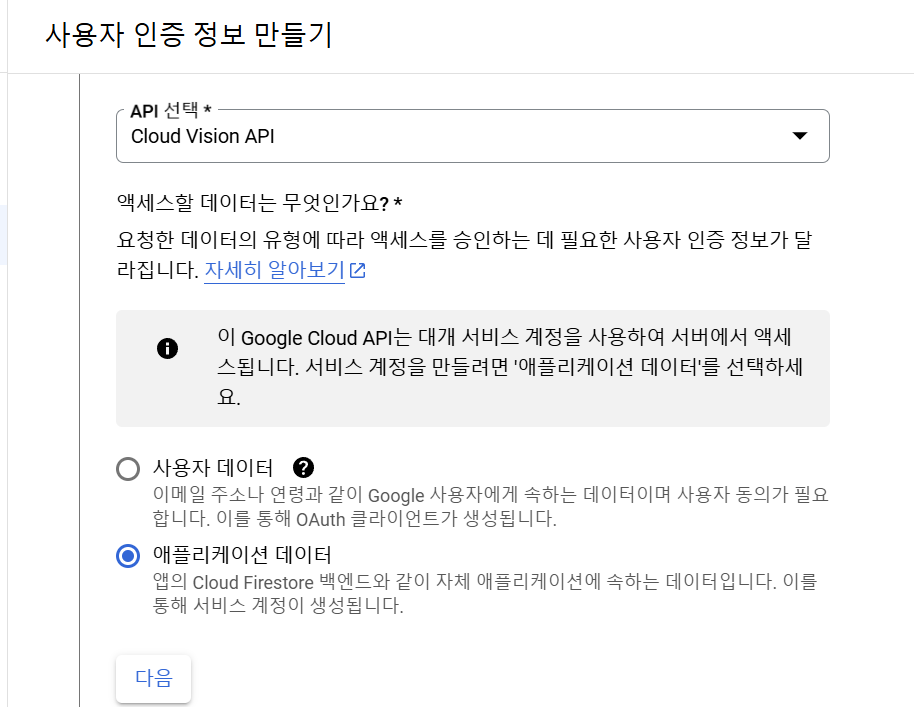Click the 다음 button
The height and width of the screenshot is (707, 914).
tap(153, 678)
